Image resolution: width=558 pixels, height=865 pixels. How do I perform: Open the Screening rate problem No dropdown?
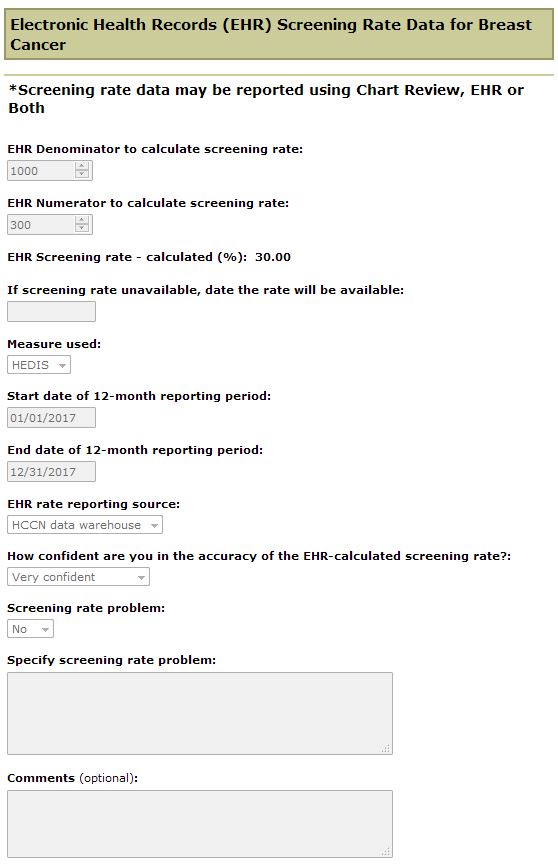tap(30, 629)
